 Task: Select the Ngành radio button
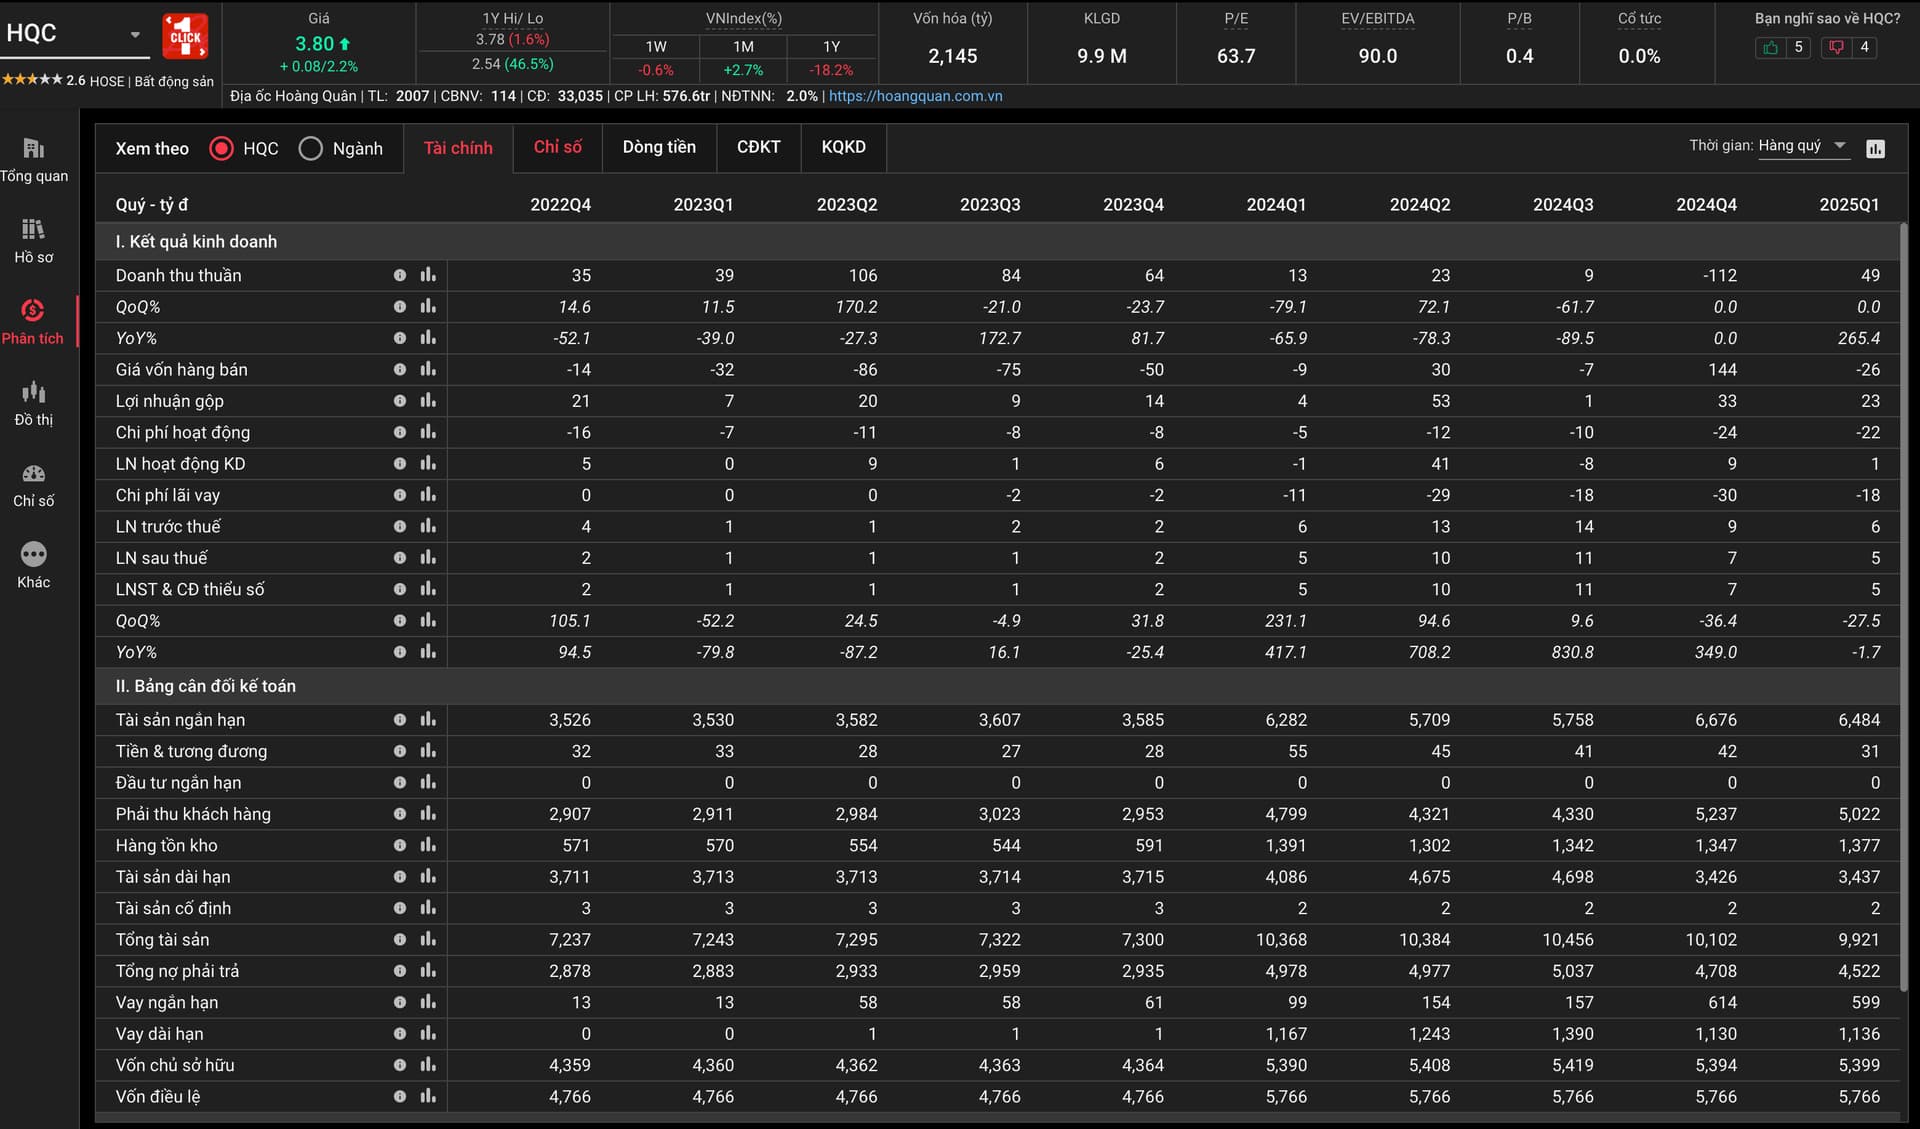311,149
